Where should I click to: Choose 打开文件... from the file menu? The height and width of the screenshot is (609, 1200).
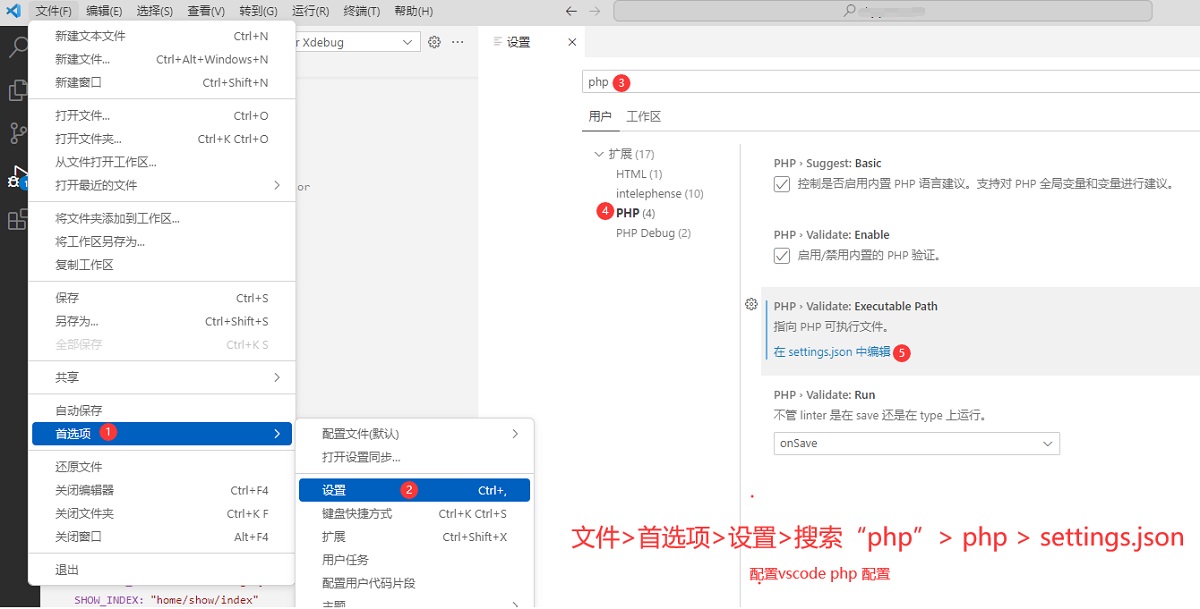162,116
